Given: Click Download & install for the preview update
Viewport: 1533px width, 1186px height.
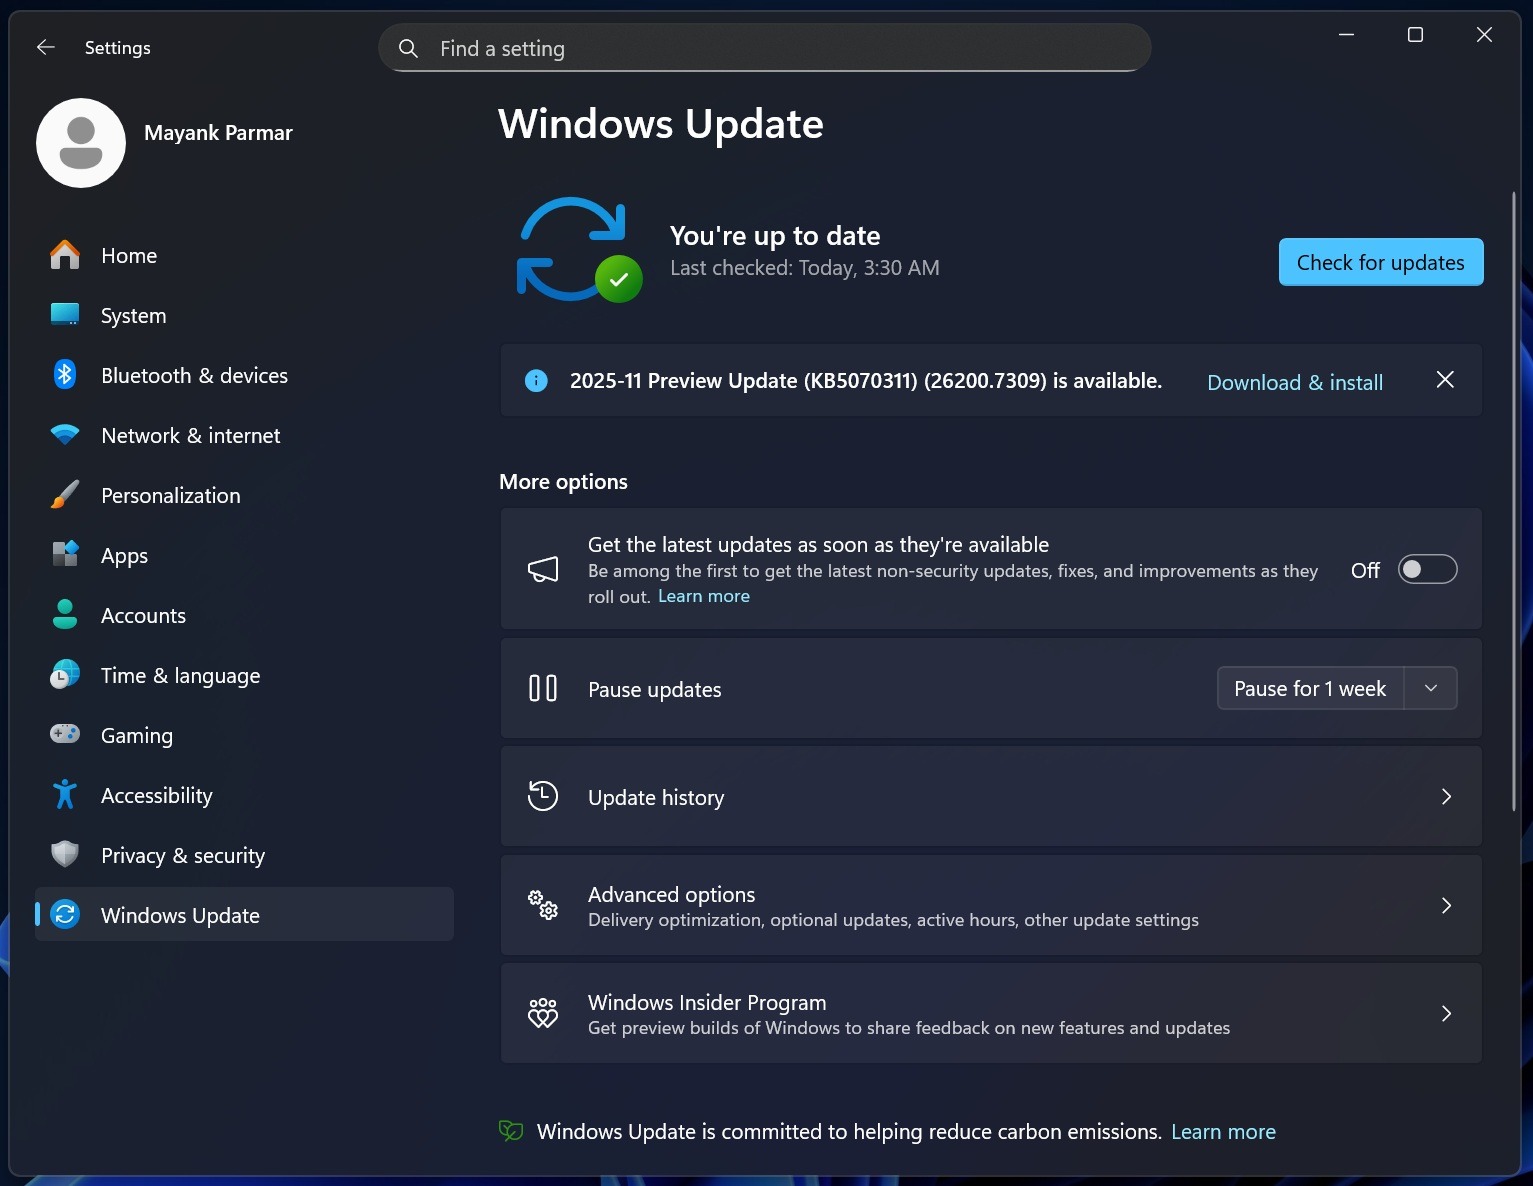Looking at the screenshot, I should pos(1294,382).
